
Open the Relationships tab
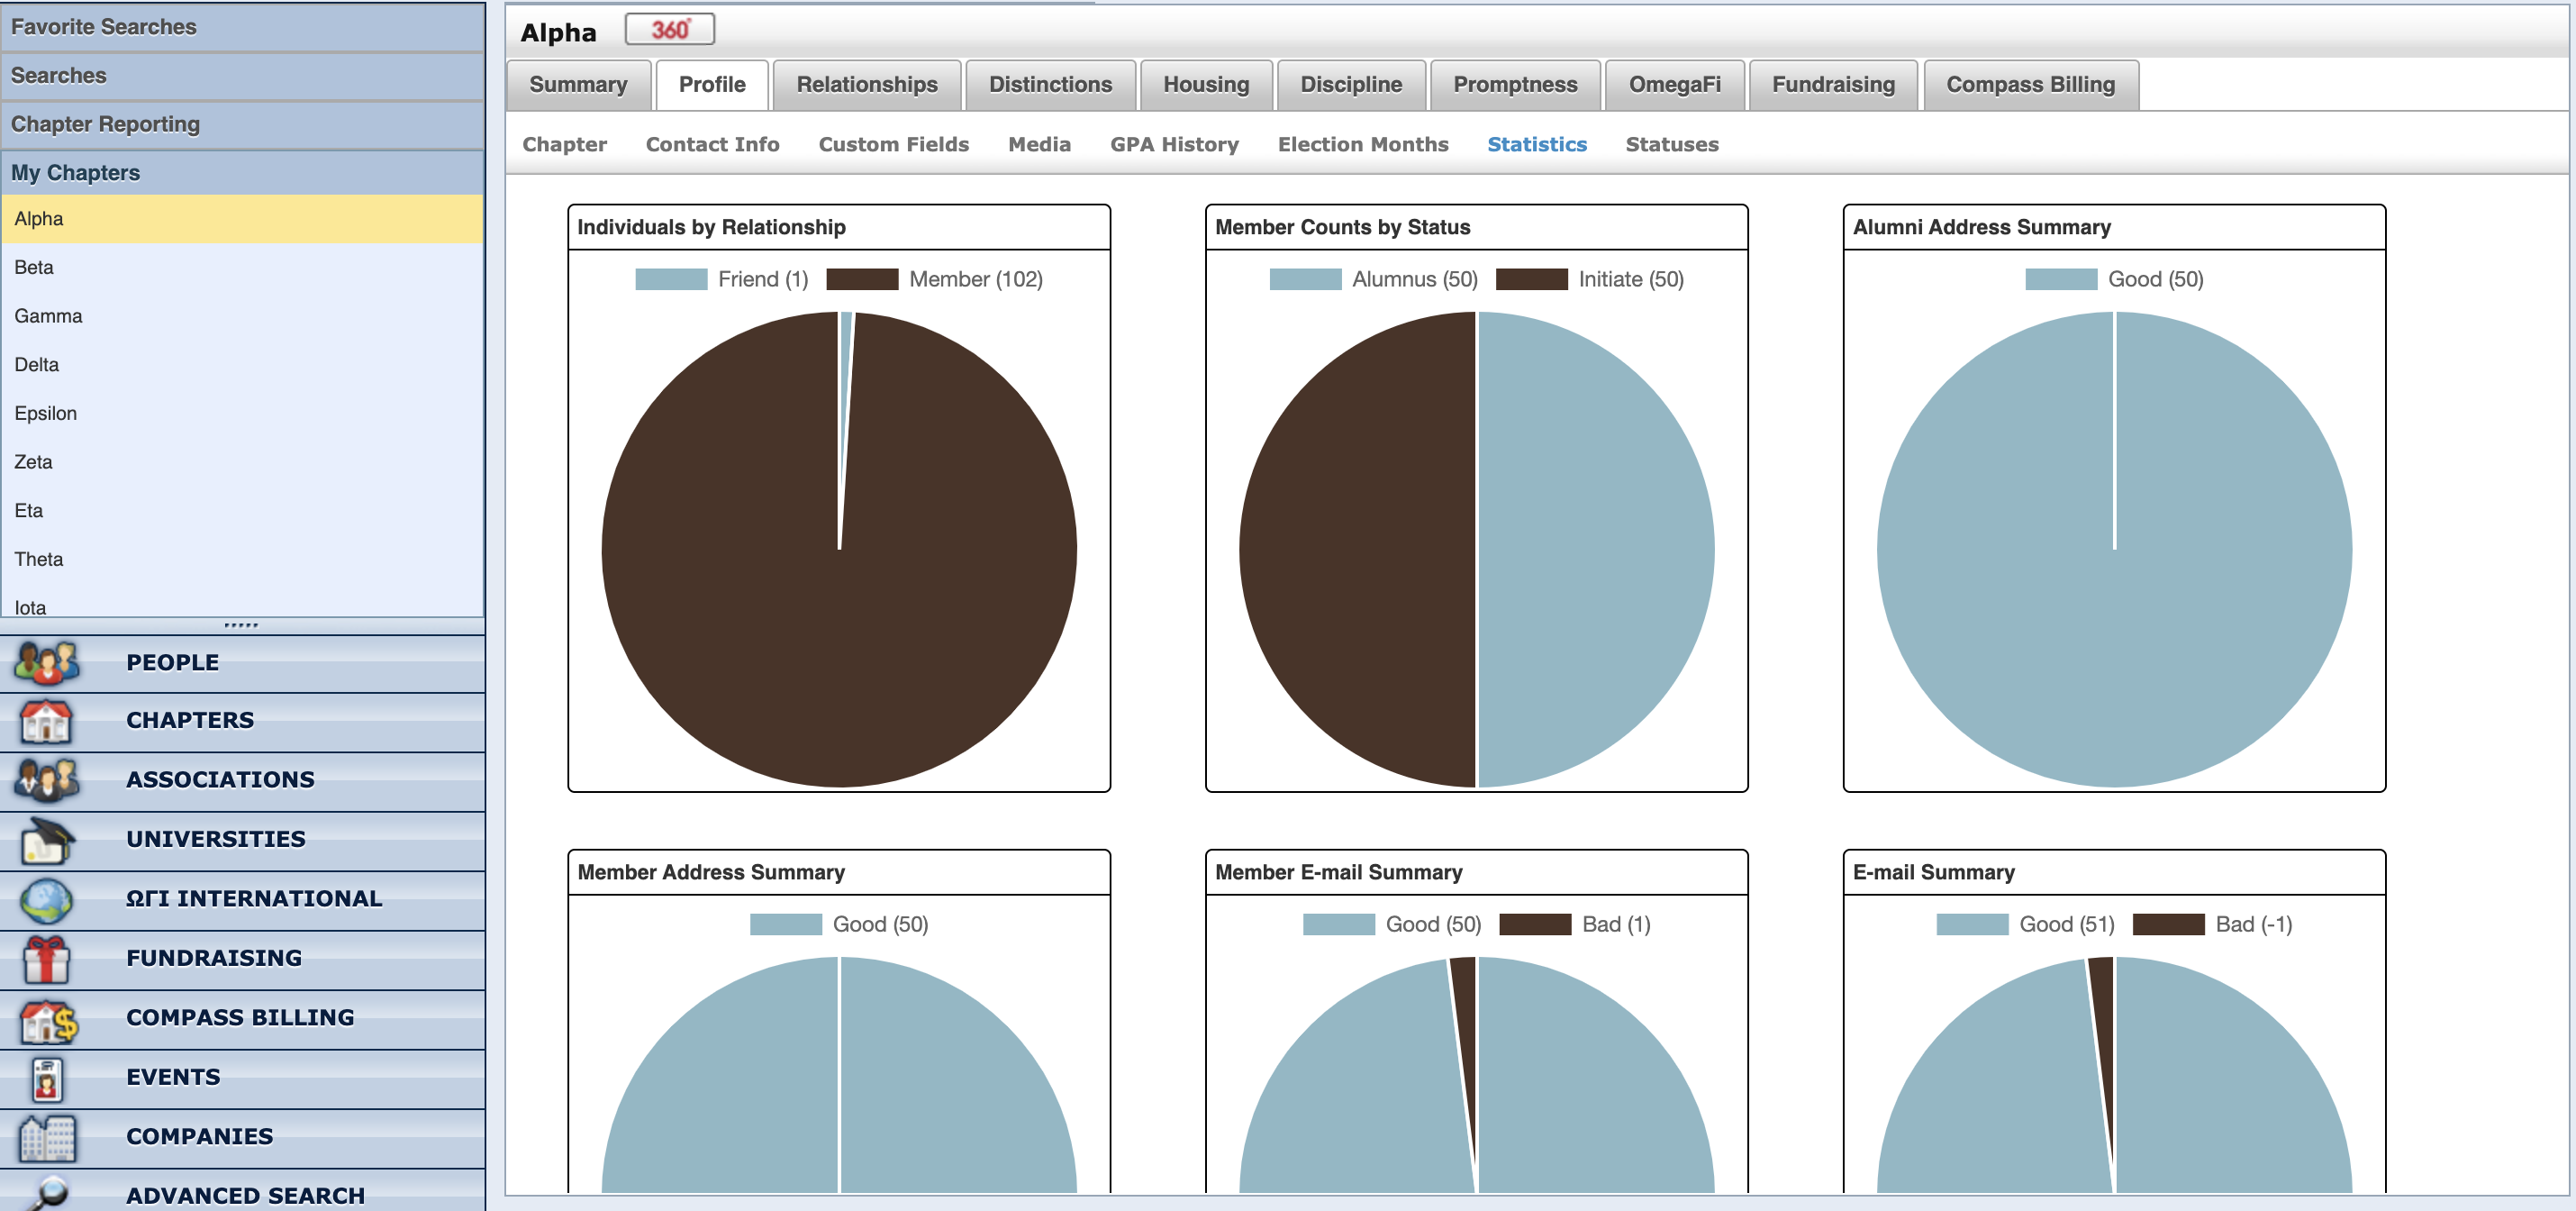point(867,85)
